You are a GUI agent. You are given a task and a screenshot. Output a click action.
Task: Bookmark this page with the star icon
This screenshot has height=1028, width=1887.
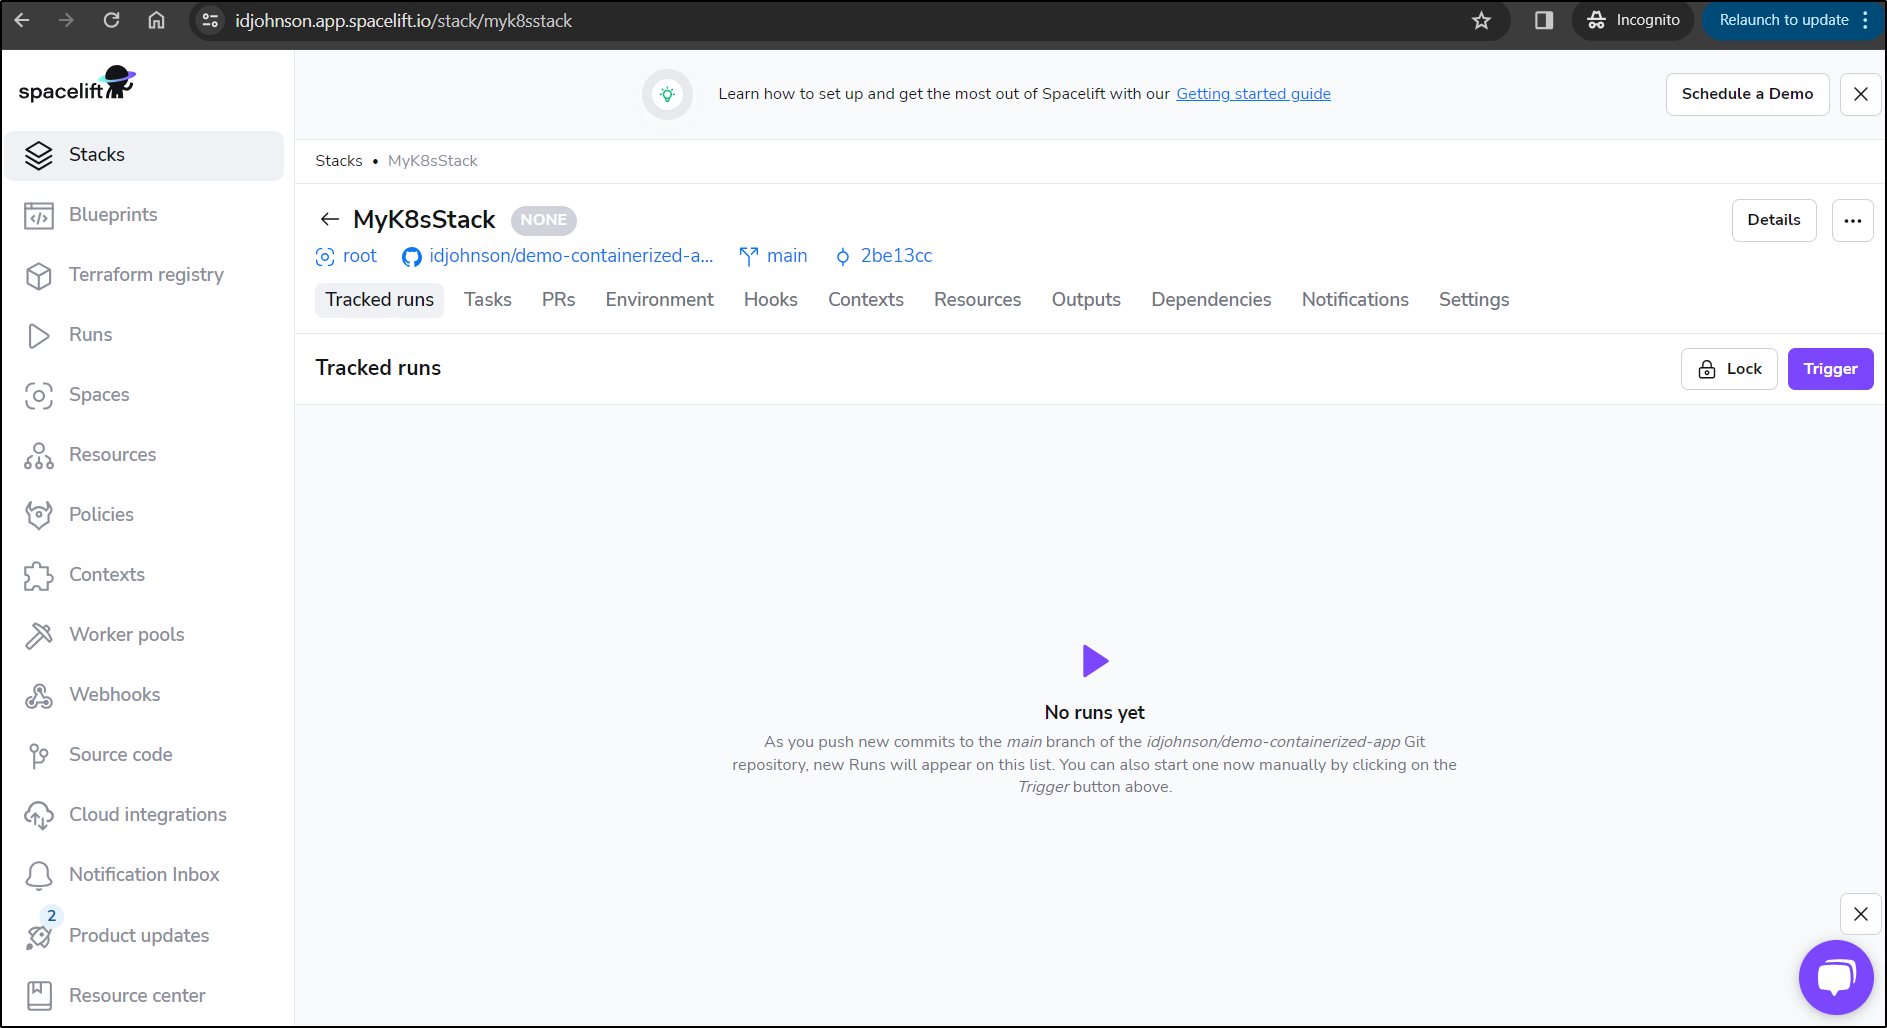click(x=1481, y=20)
